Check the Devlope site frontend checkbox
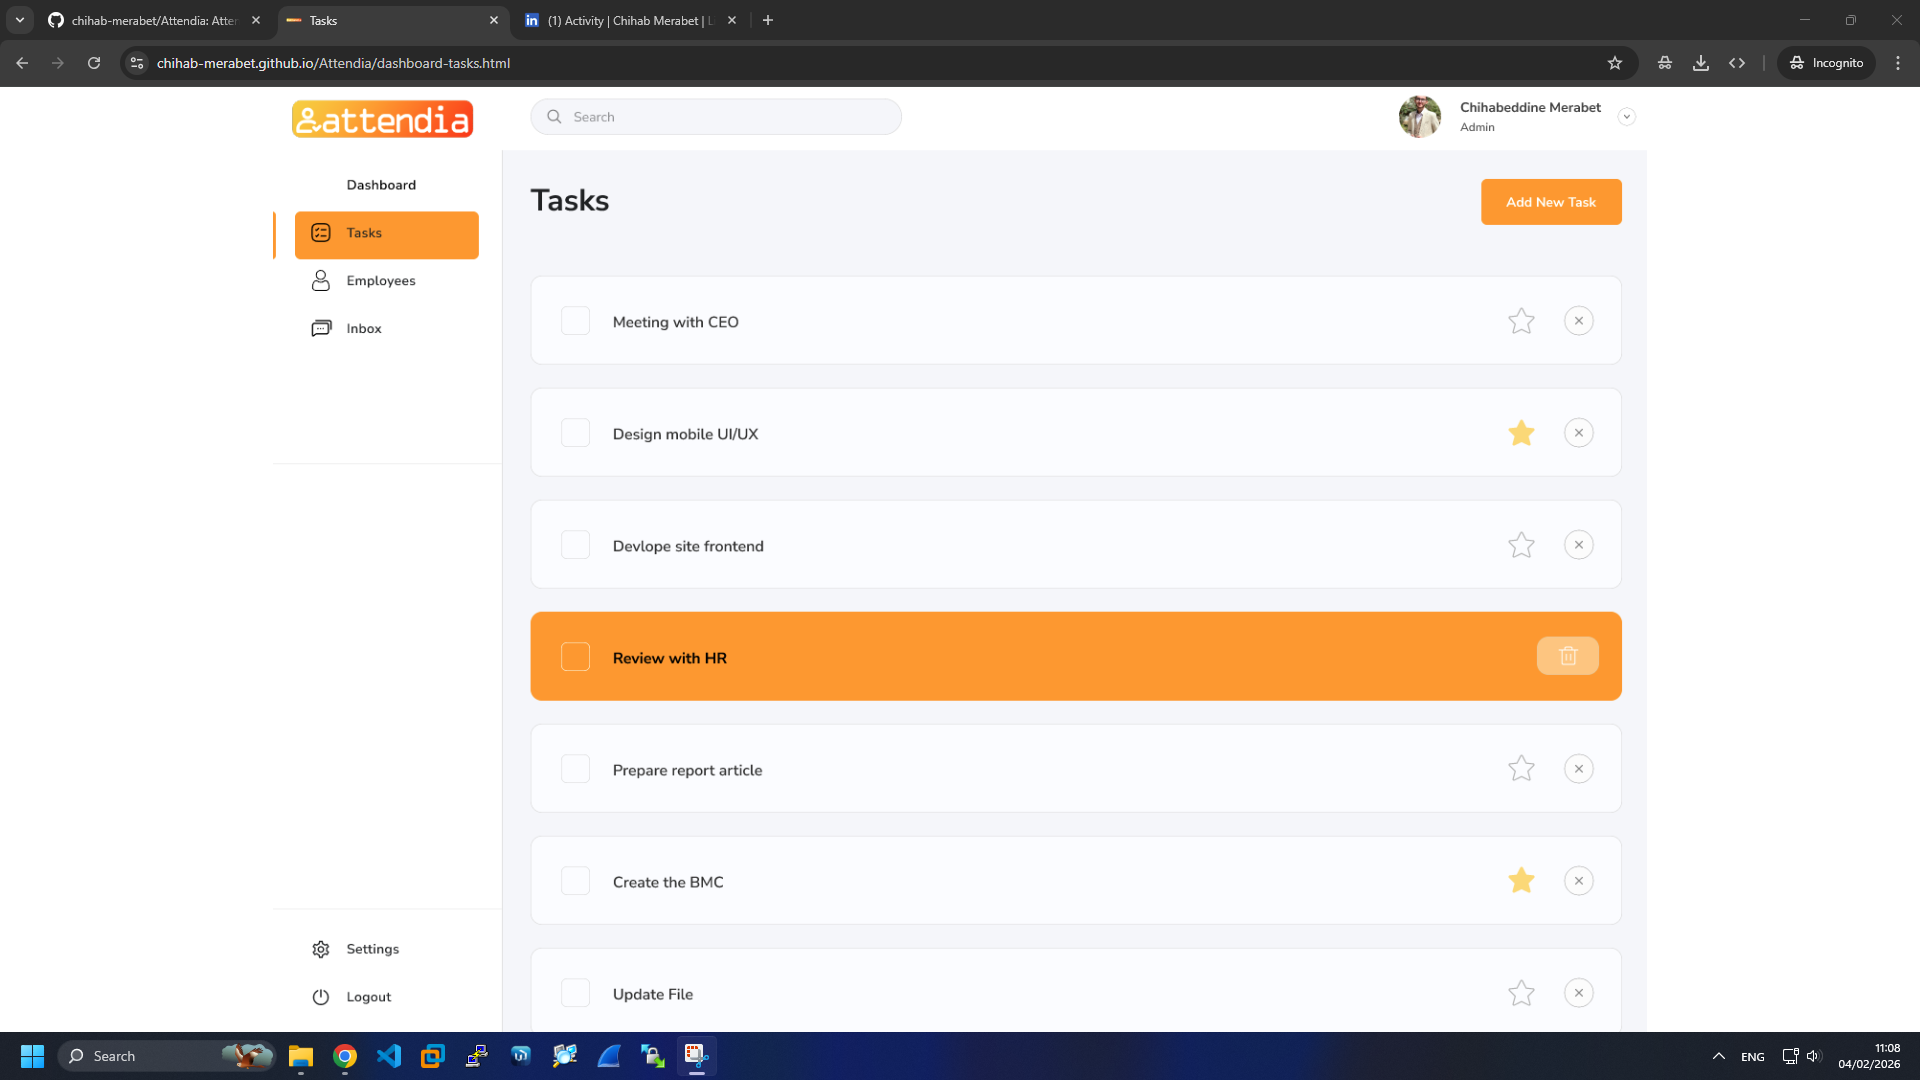Screen dimensions: 1920x1080 tap(575, 544)
